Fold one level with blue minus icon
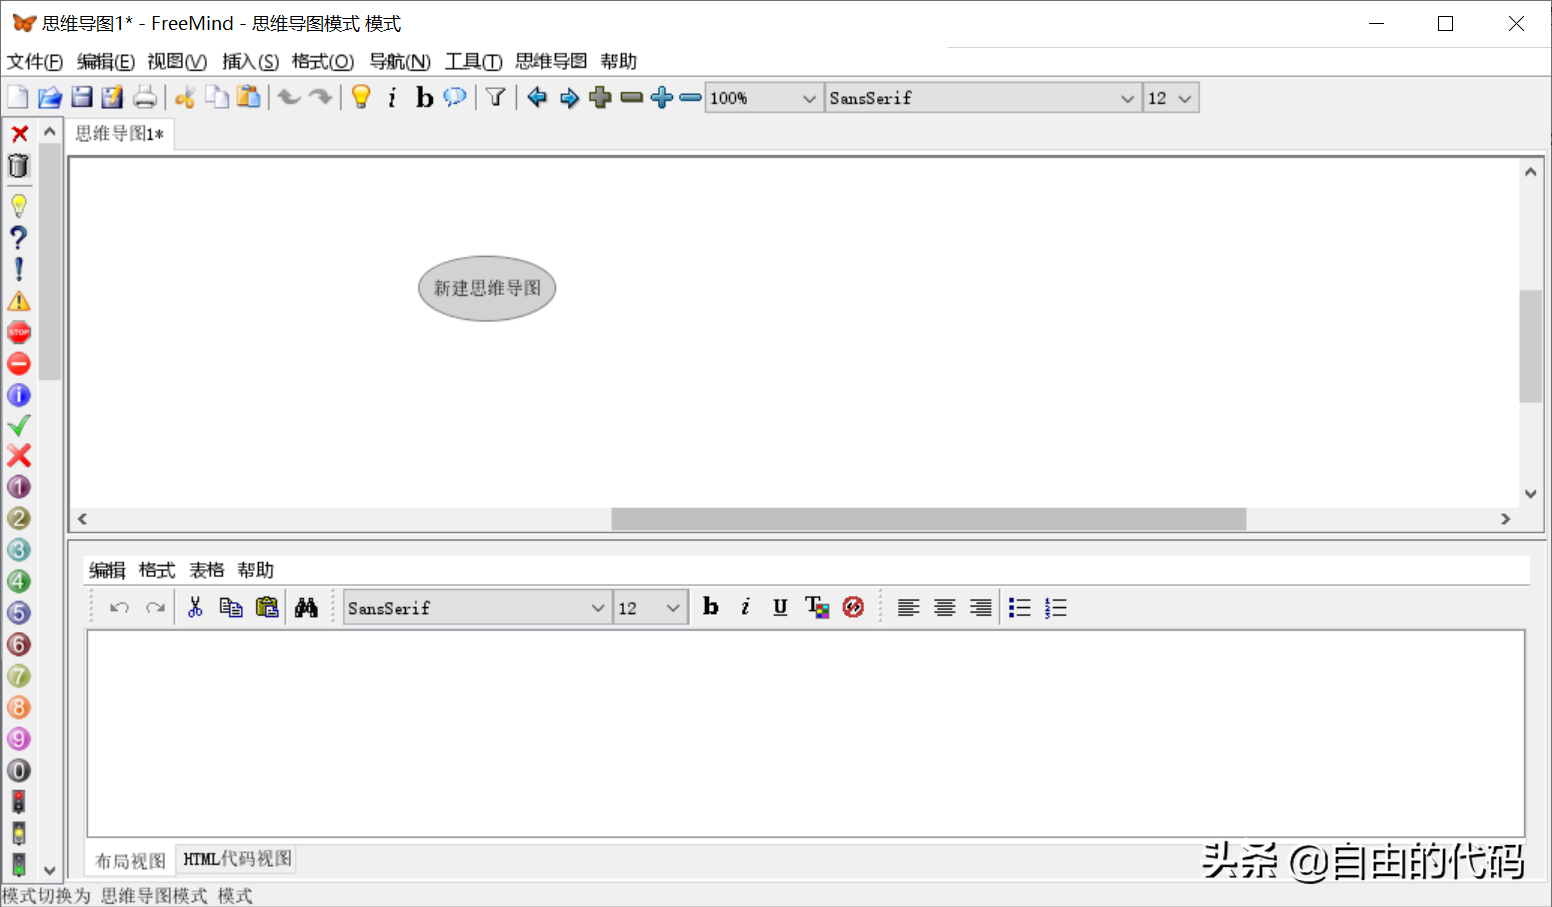 pos(690,97)
